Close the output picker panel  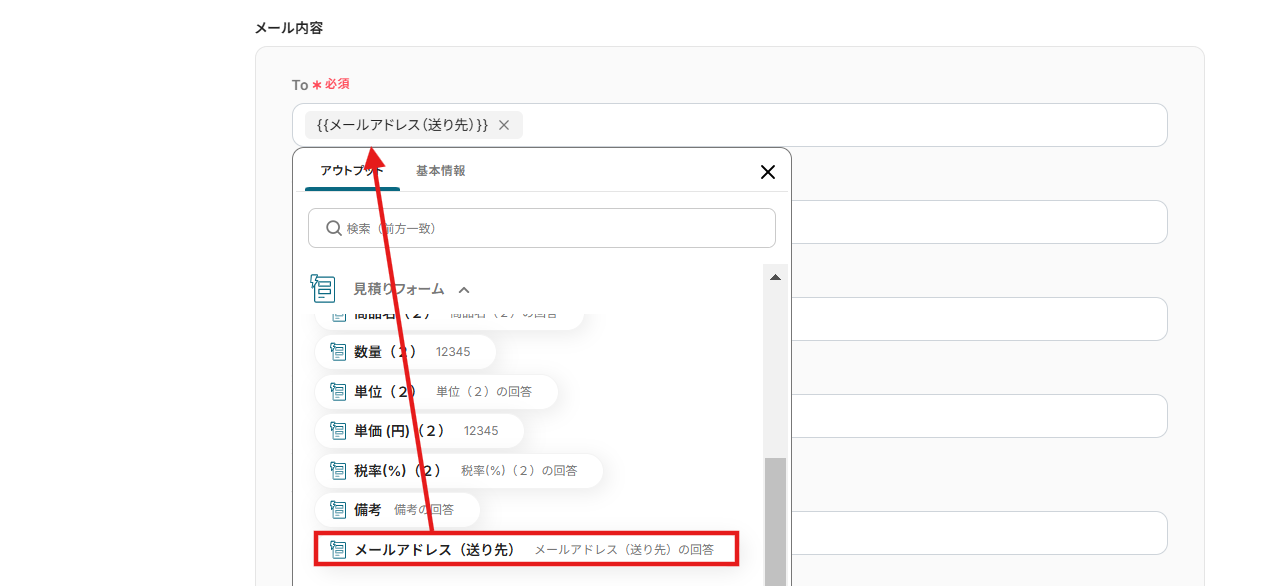click(x=768, y=172)
